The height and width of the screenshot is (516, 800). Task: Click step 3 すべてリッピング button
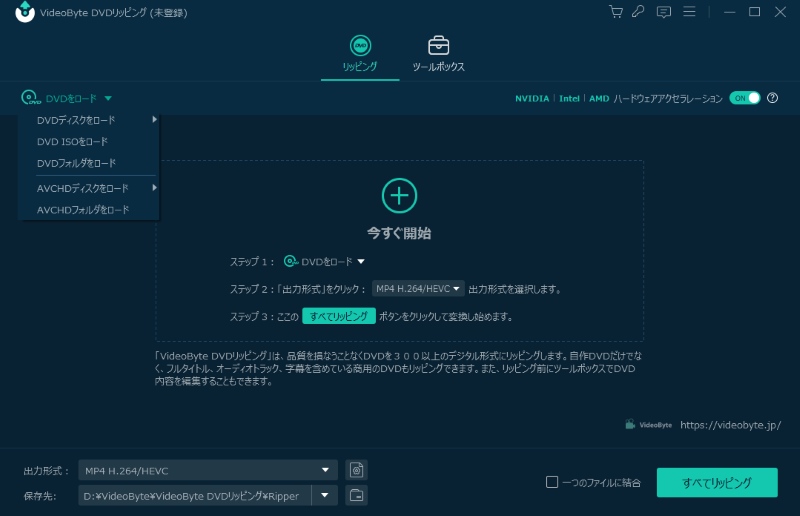point(339,316)
